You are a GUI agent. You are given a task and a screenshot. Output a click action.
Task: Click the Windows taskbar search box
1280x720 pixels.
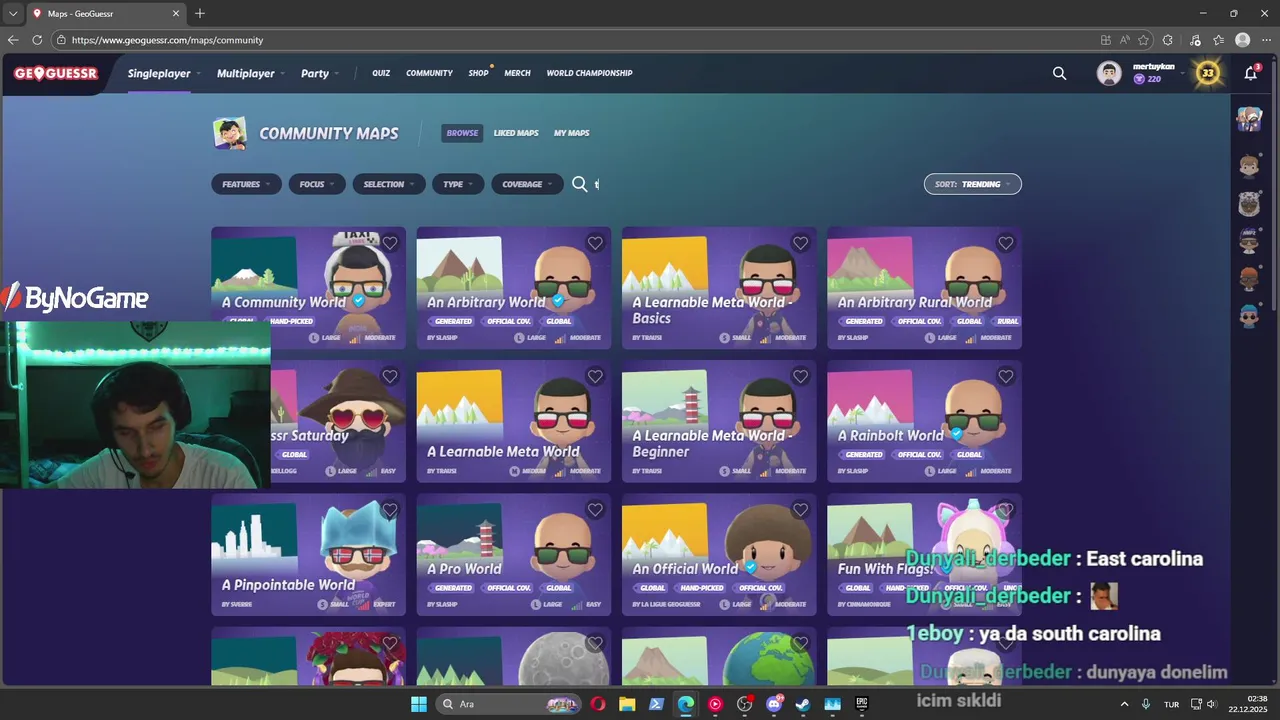tap(509, 704)
